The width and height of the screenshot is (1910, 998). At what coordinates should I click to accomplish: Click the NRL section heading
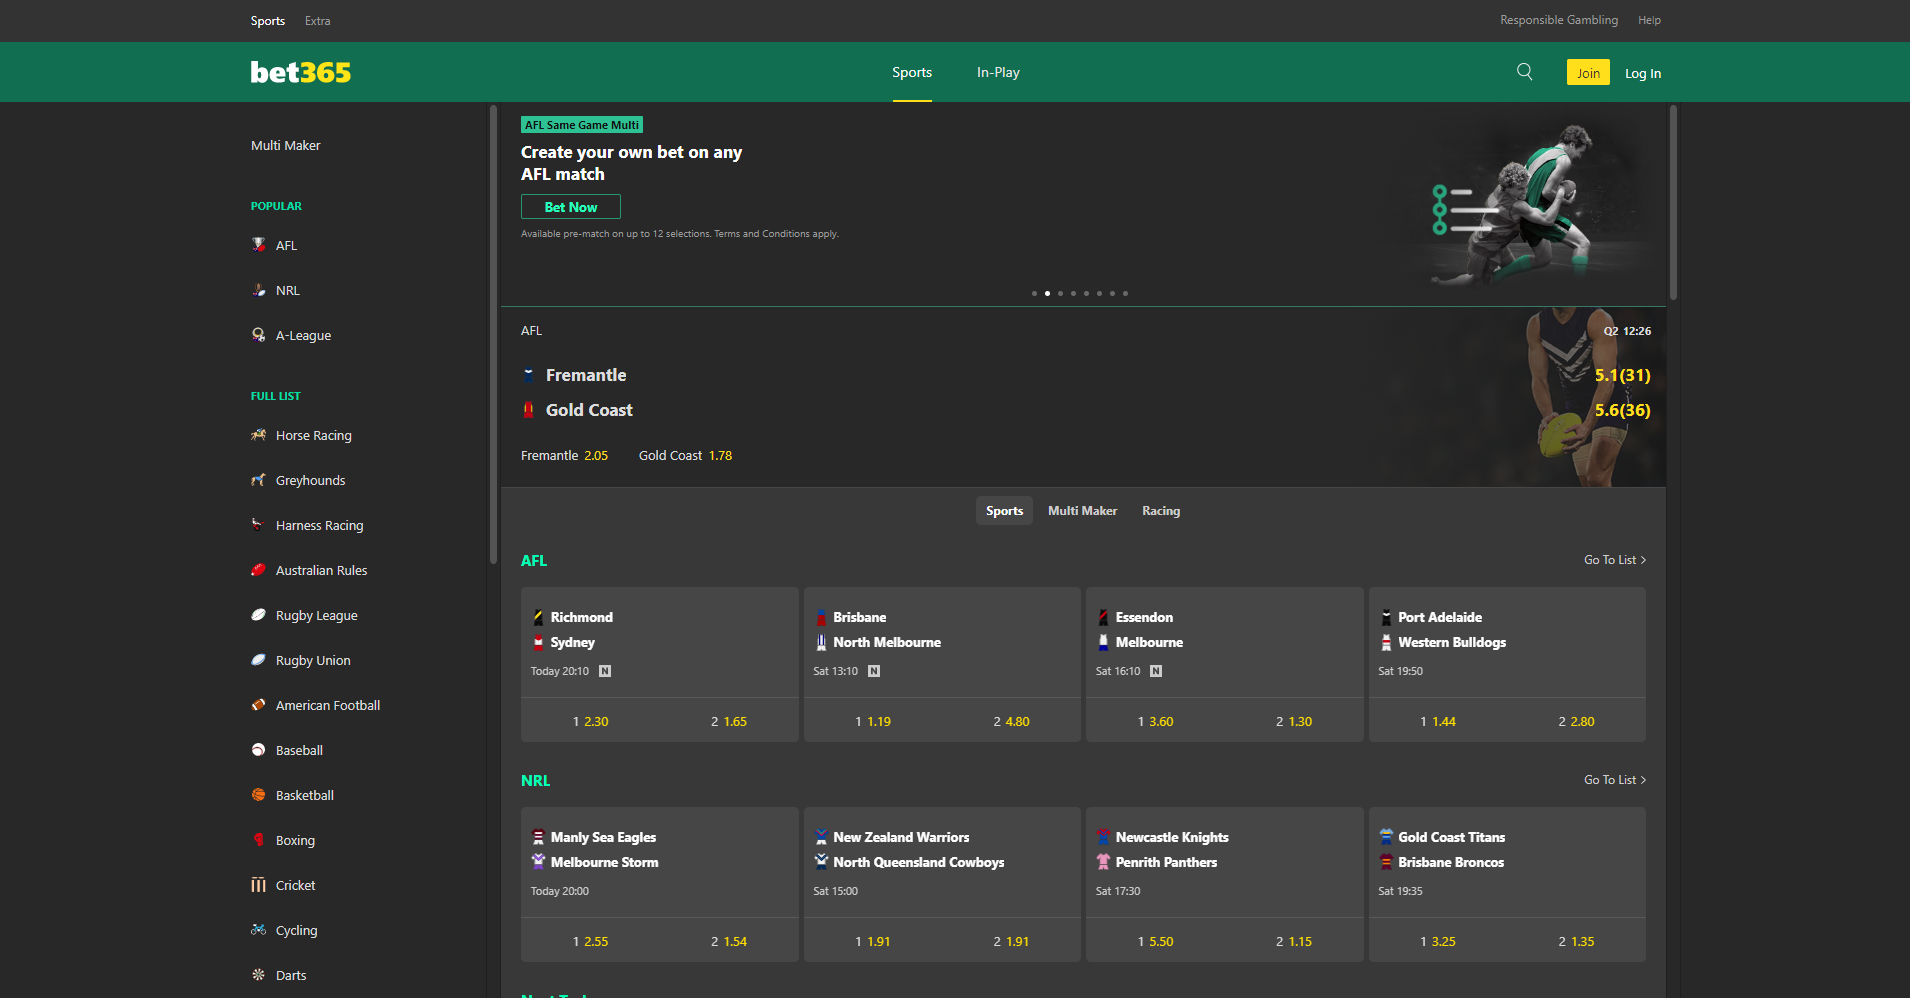click(x=535, y=781)
